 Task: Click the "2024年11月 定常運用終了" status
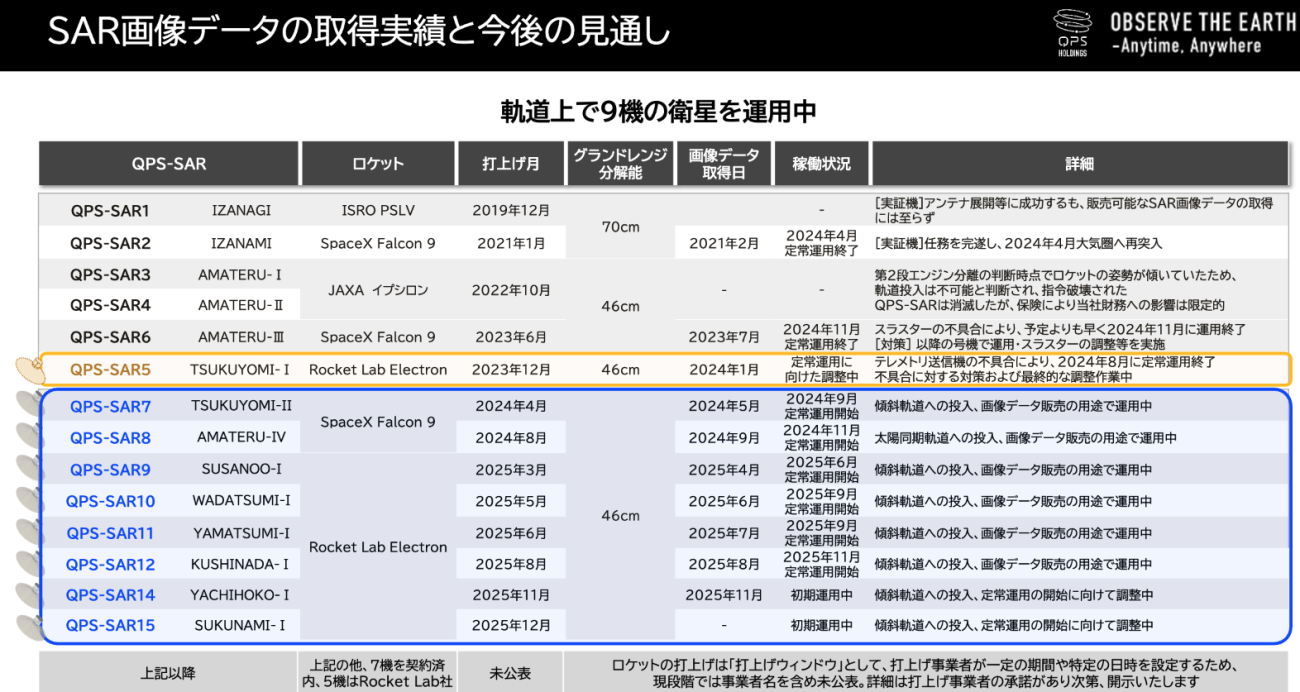[x=821, y=336]
